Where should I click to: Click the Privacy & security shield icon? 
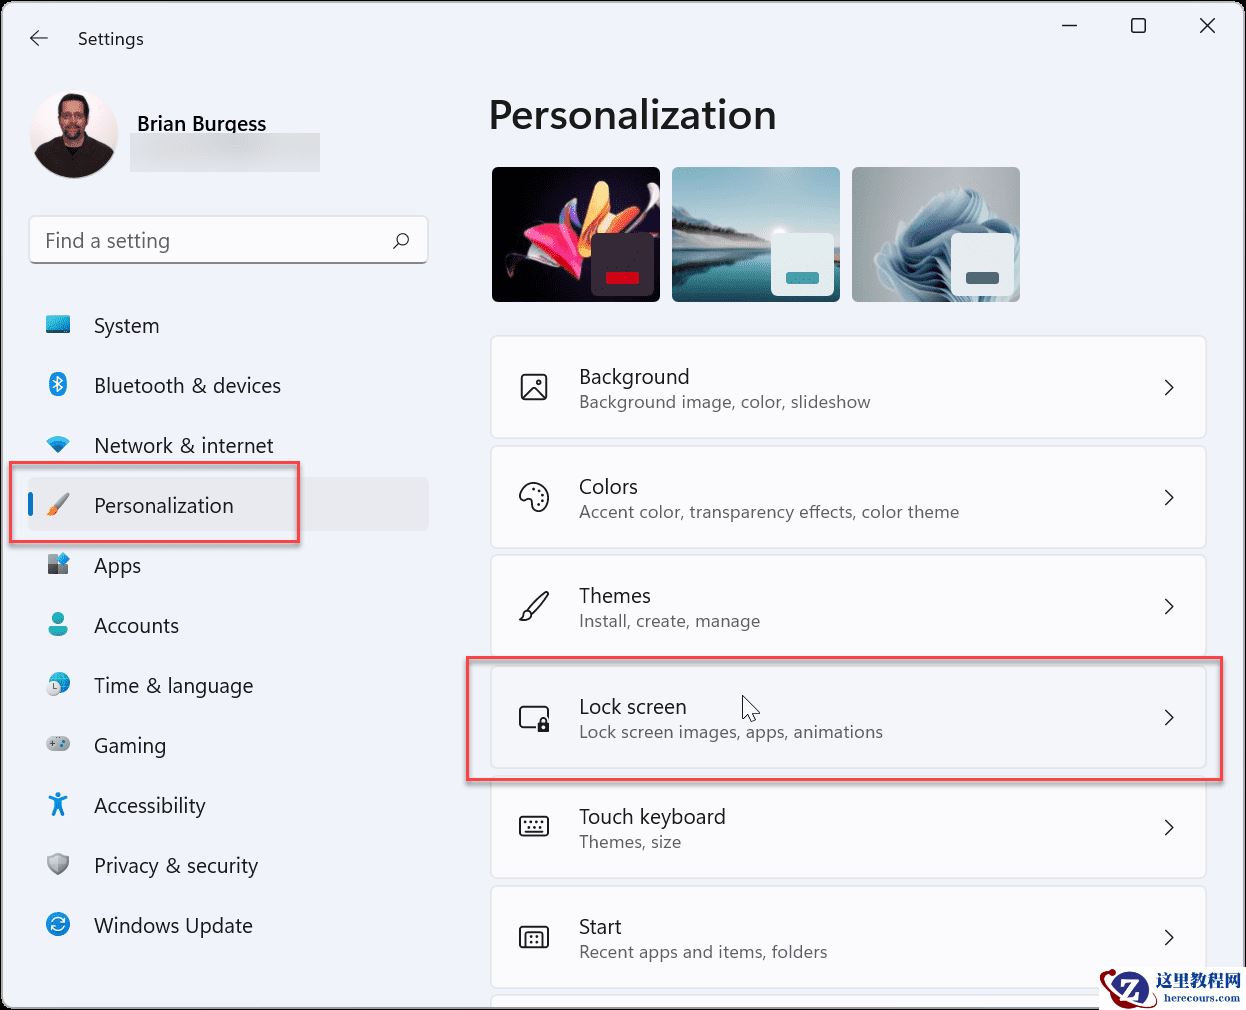coord(58,864)
